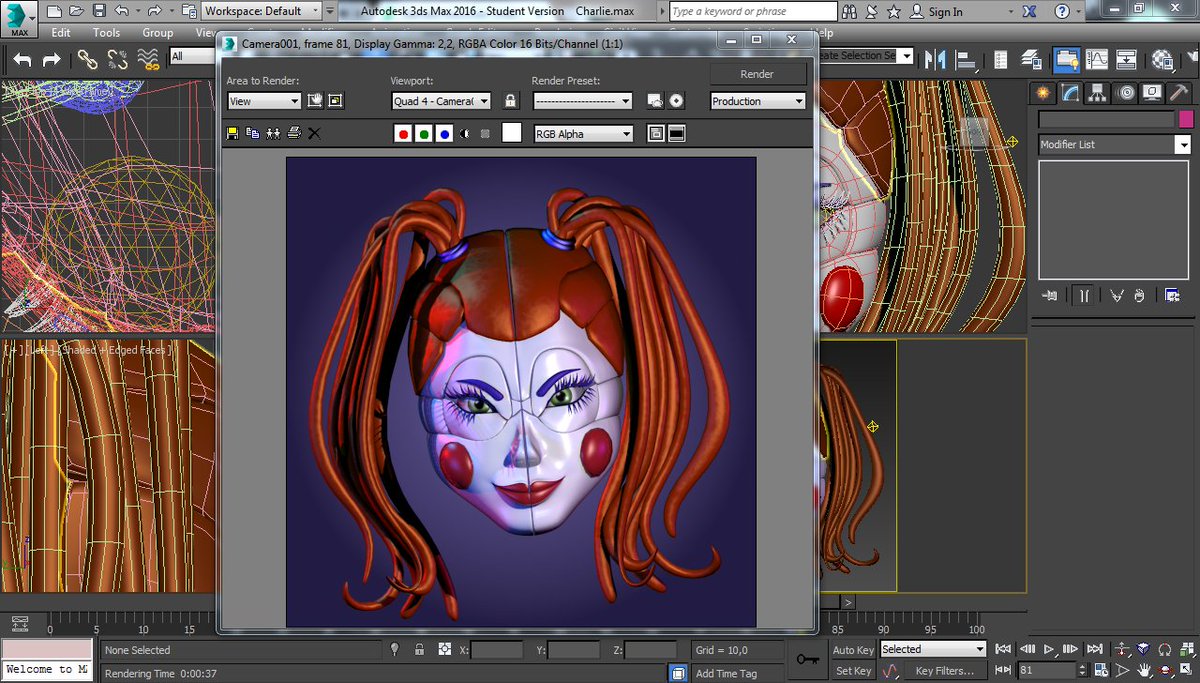Toggle the Green channel button
Viewport: 1200px width, 683px height.
pyautogui.click(x=424, y=133)
